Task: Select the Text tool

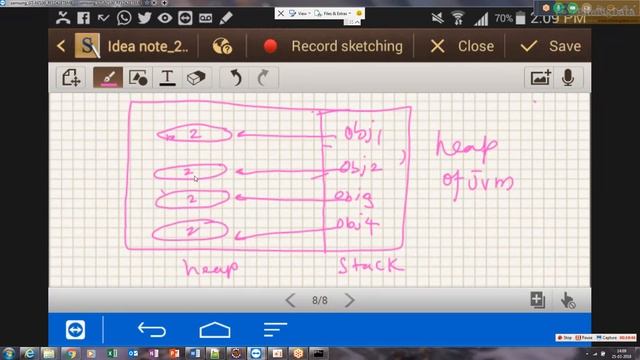Action: click(x=167, y=77)
